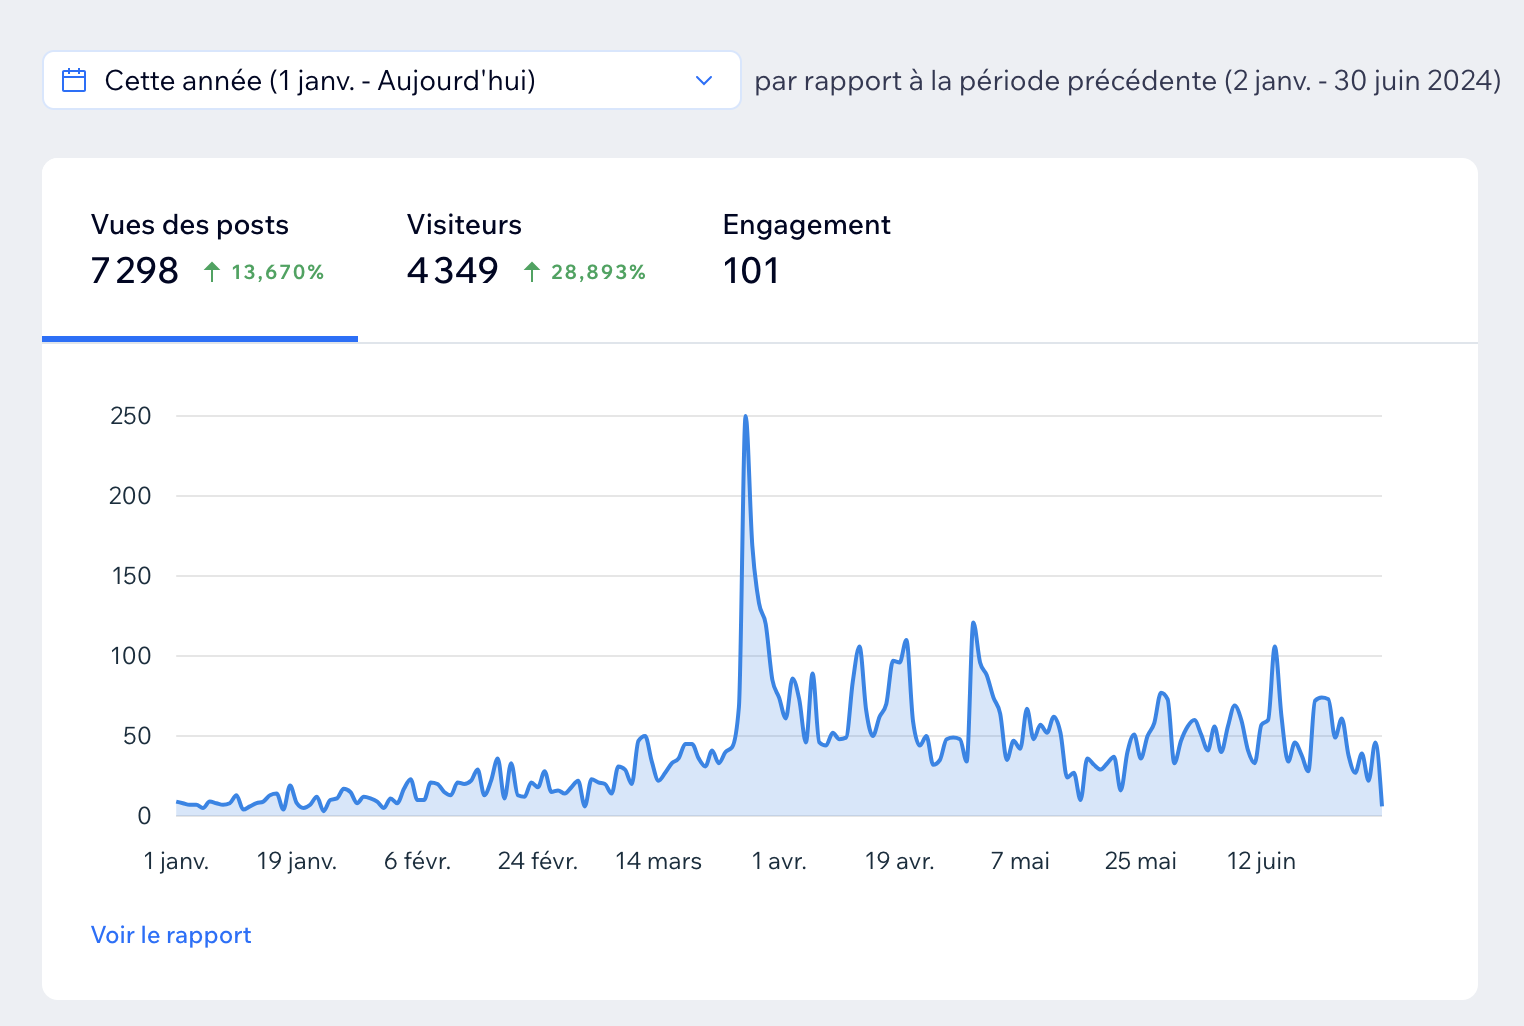Click the '1 avr.' x-axis label
The width and height of the screenshot is (1524, 1026).
779,861
